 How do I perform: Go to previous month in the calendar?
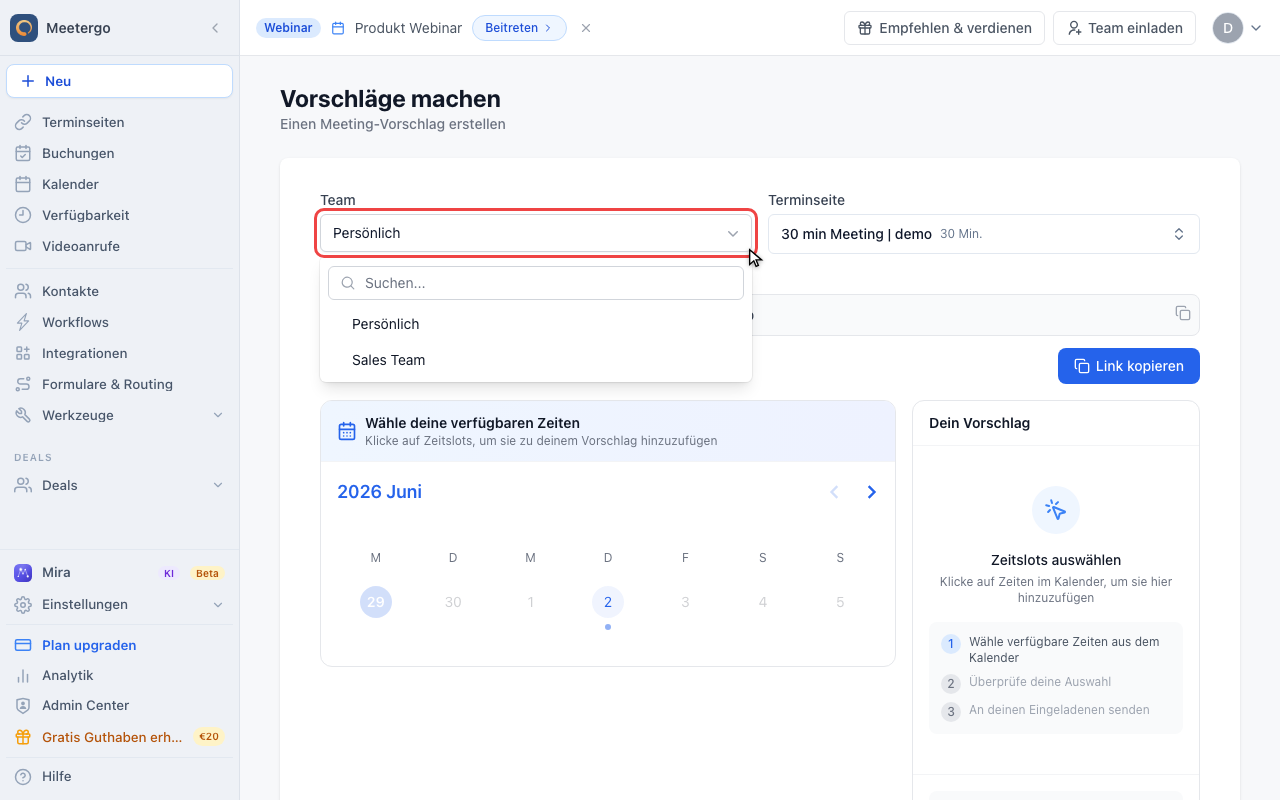834,492
